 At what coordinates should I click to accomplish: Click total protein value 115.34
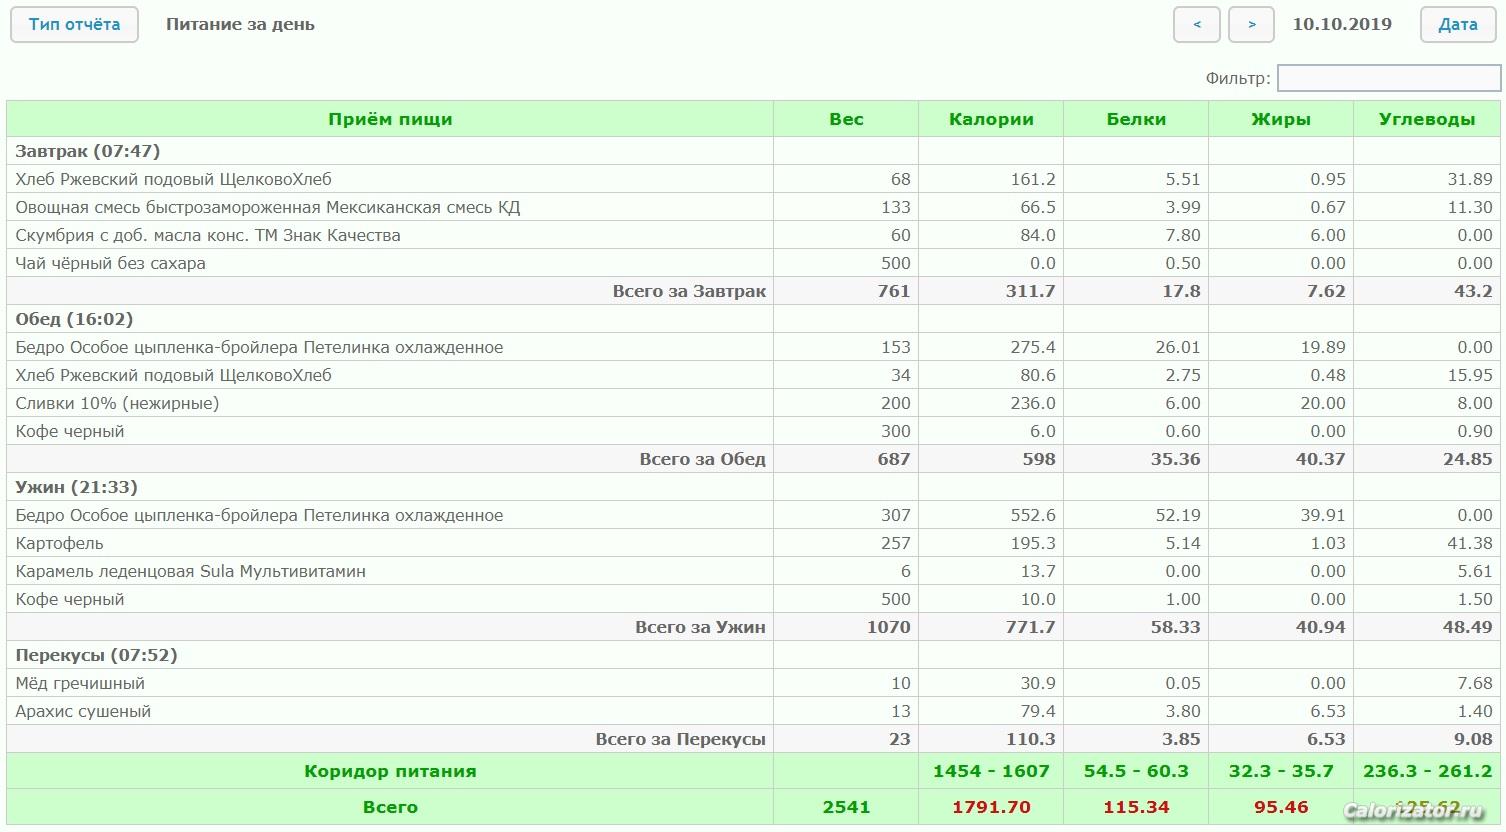click(1136, 807)
